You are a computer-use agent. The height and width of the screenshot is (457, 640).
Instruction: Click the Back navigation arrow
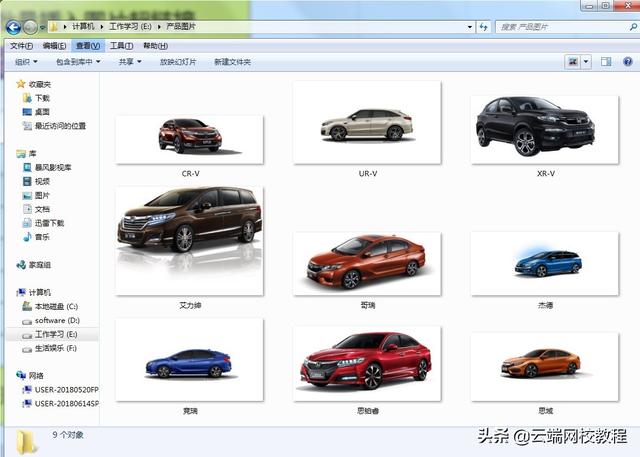13,27
